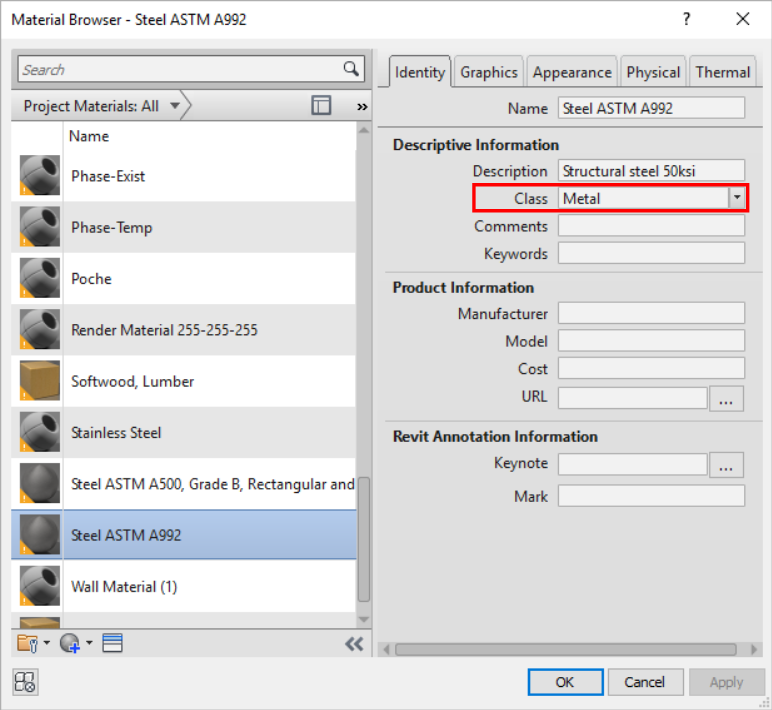Screen dimensions: 772x710
Task: Select Wall Material (1) row
Action: (184, 586)
